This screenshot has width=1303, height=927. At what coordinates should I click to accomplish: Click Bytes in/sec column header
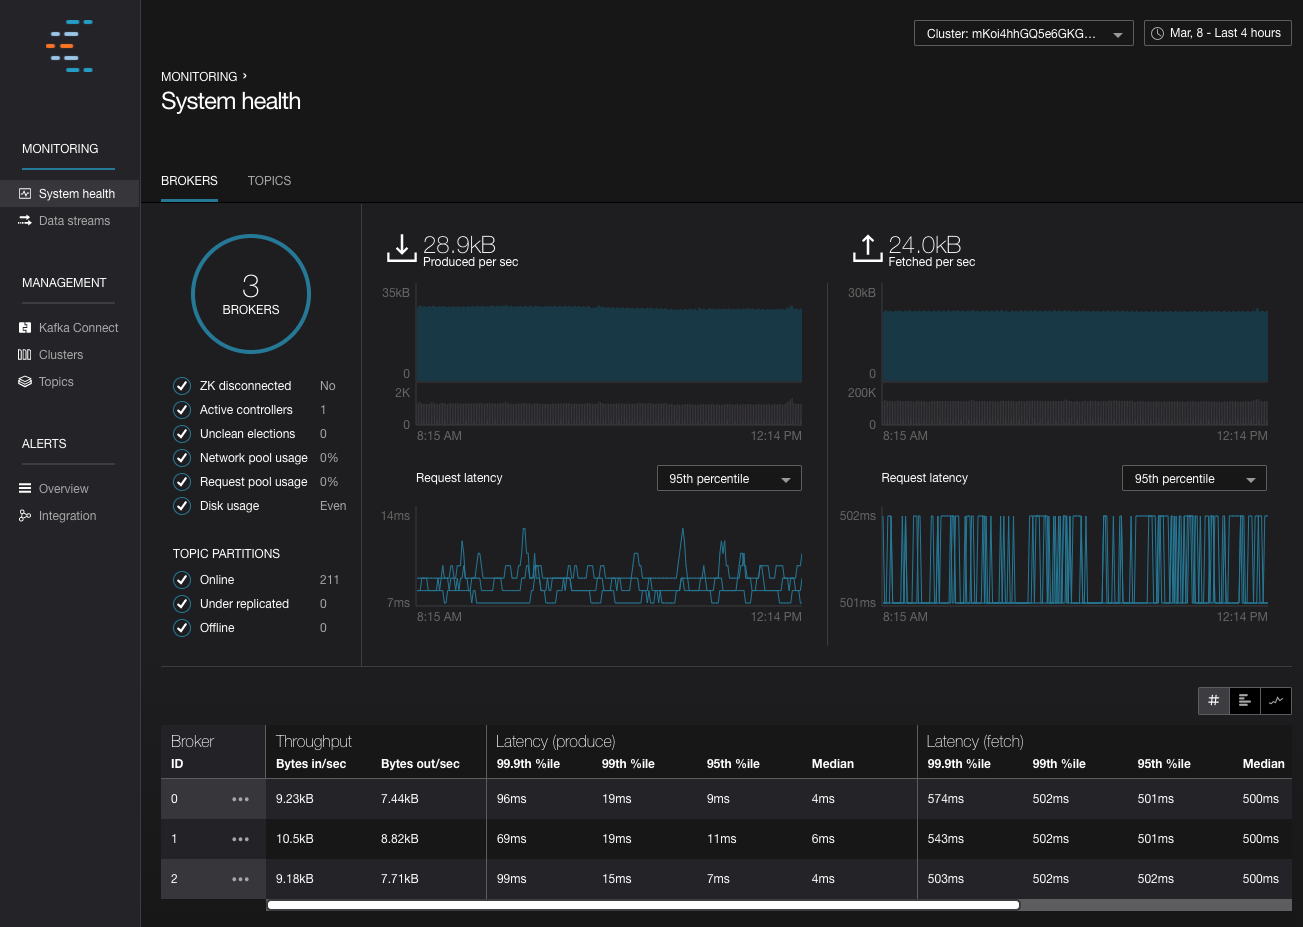[311, 764]
